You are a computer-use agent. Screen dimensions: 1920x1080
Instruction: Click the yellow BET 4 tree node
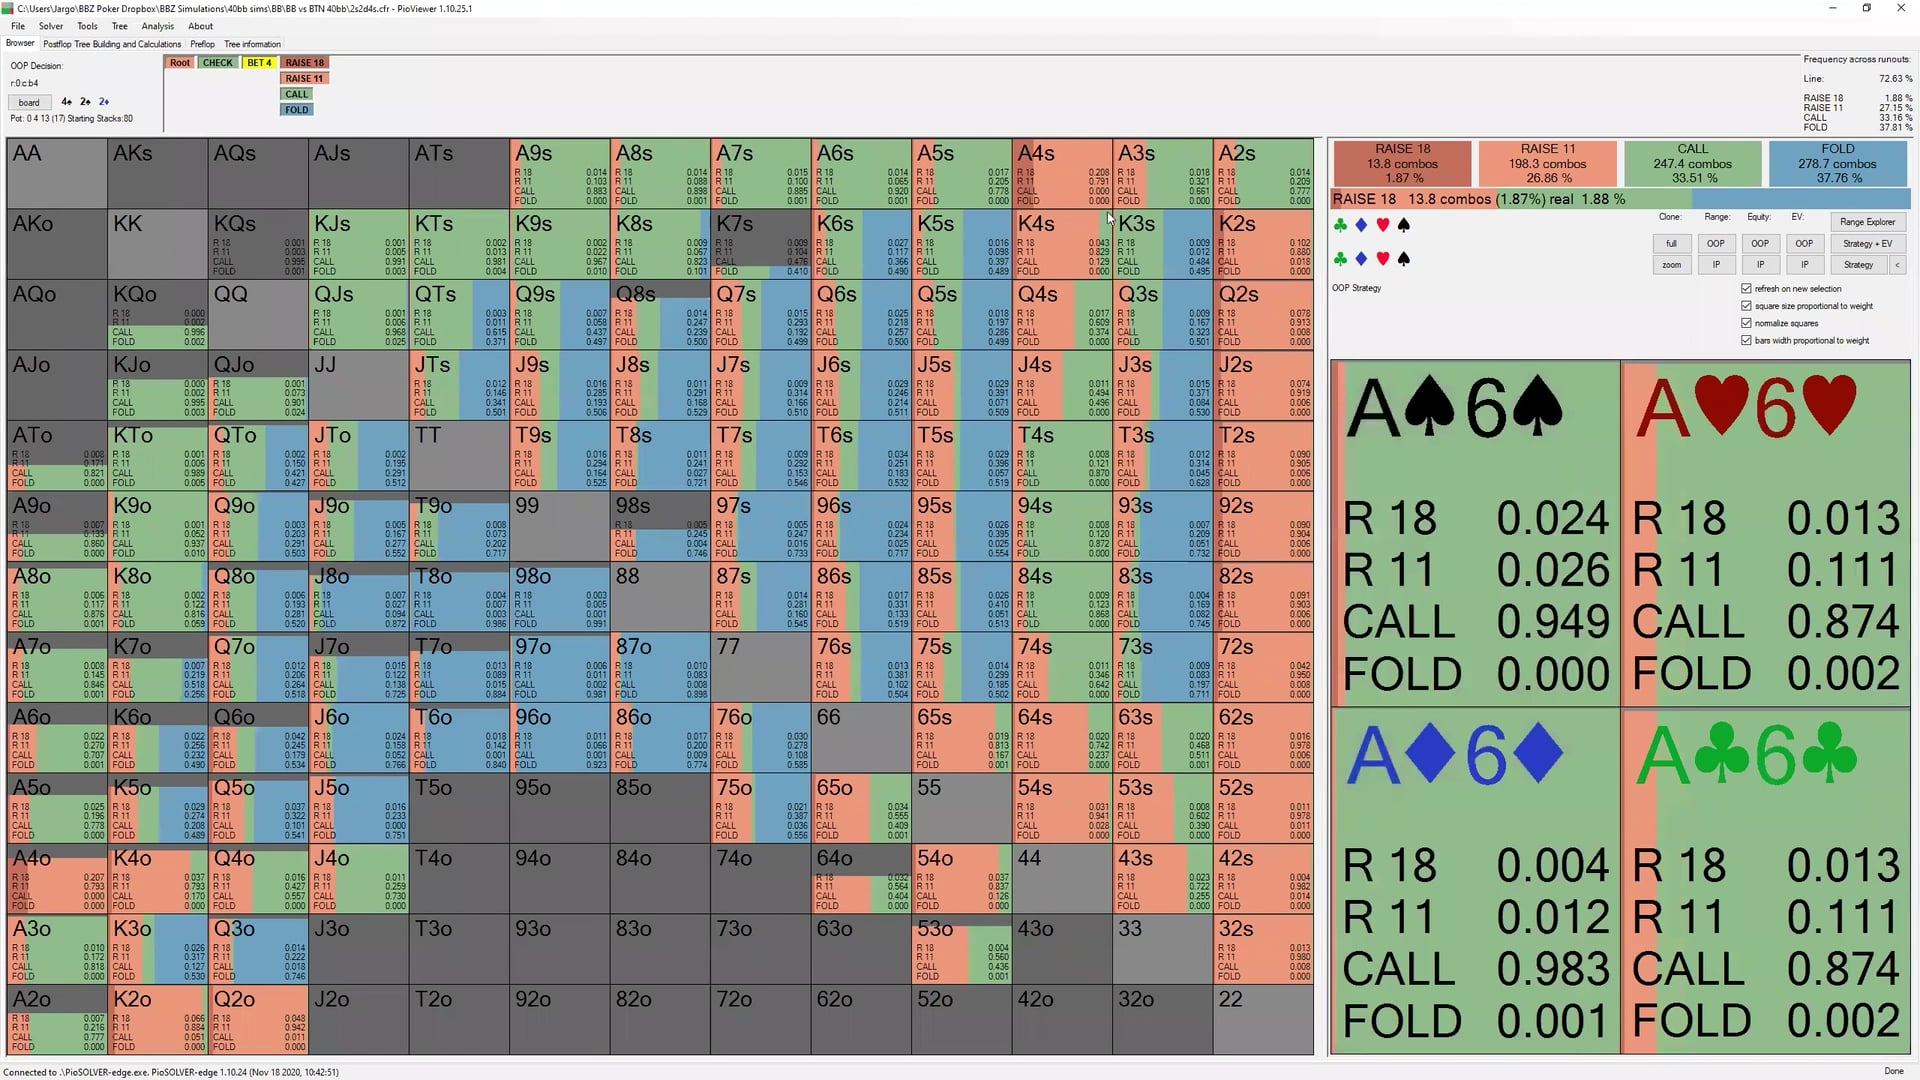pos(259,63)
